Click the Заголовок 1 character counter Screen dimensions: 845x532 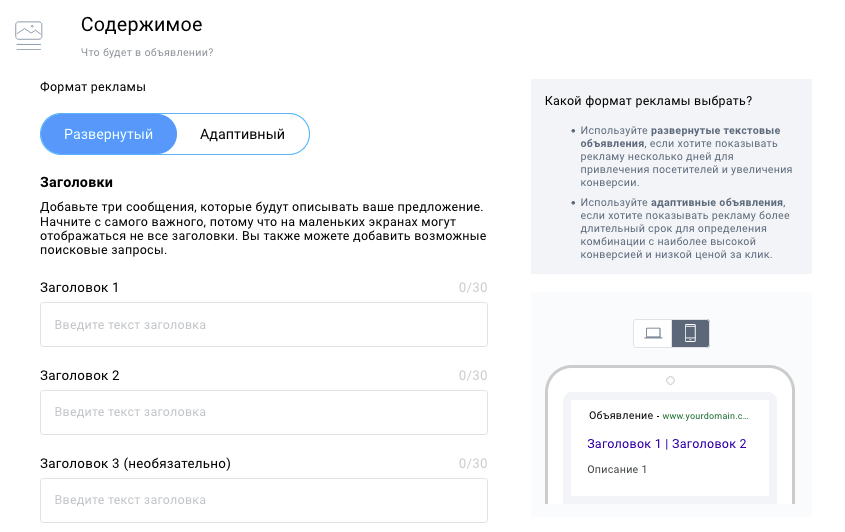(473, 287)
